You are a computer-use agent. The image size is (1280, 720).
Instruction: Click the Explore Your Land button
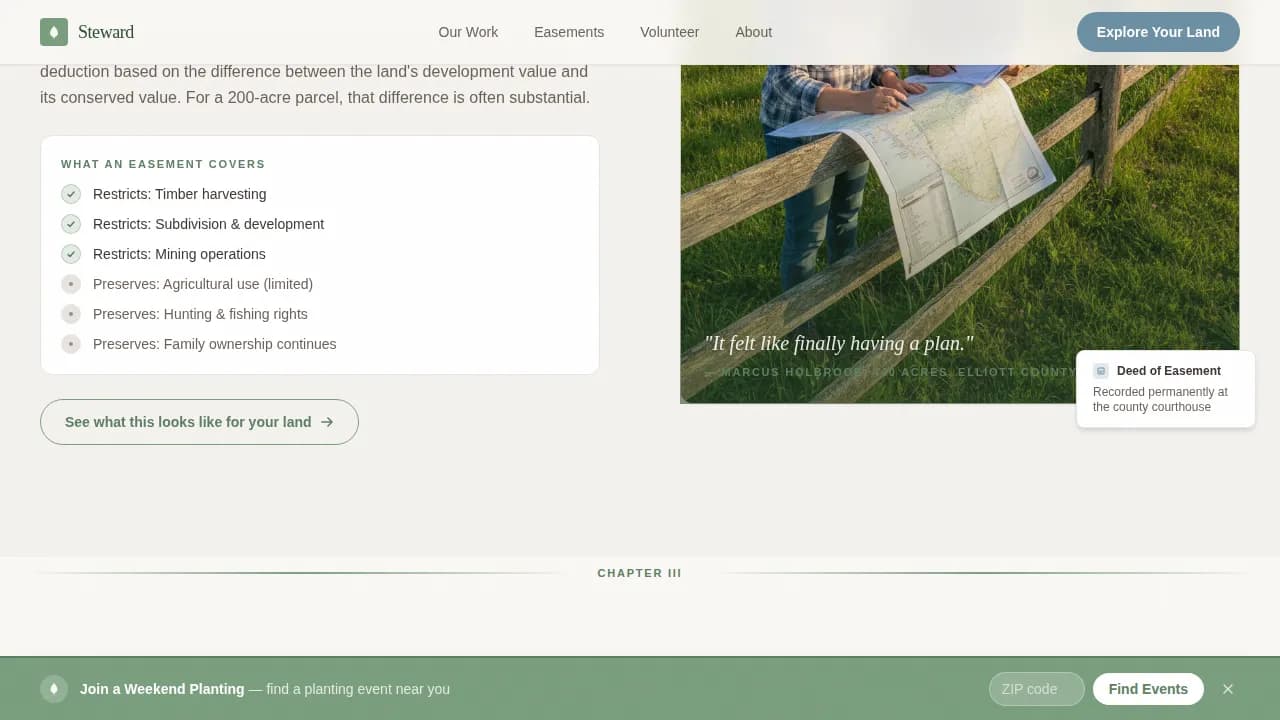pyautogui.click(x=1158, y=32)
